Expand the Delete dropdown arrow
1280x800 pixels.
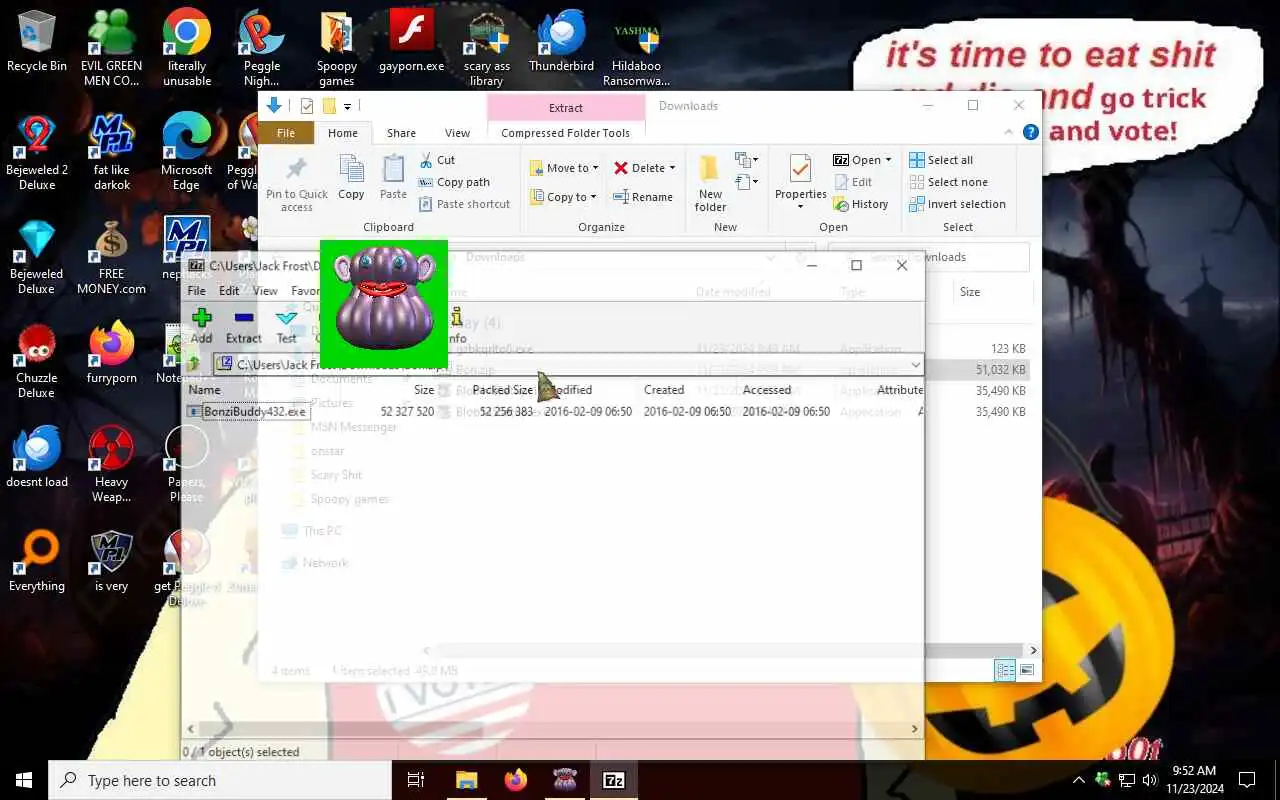(x=672, y=168)
